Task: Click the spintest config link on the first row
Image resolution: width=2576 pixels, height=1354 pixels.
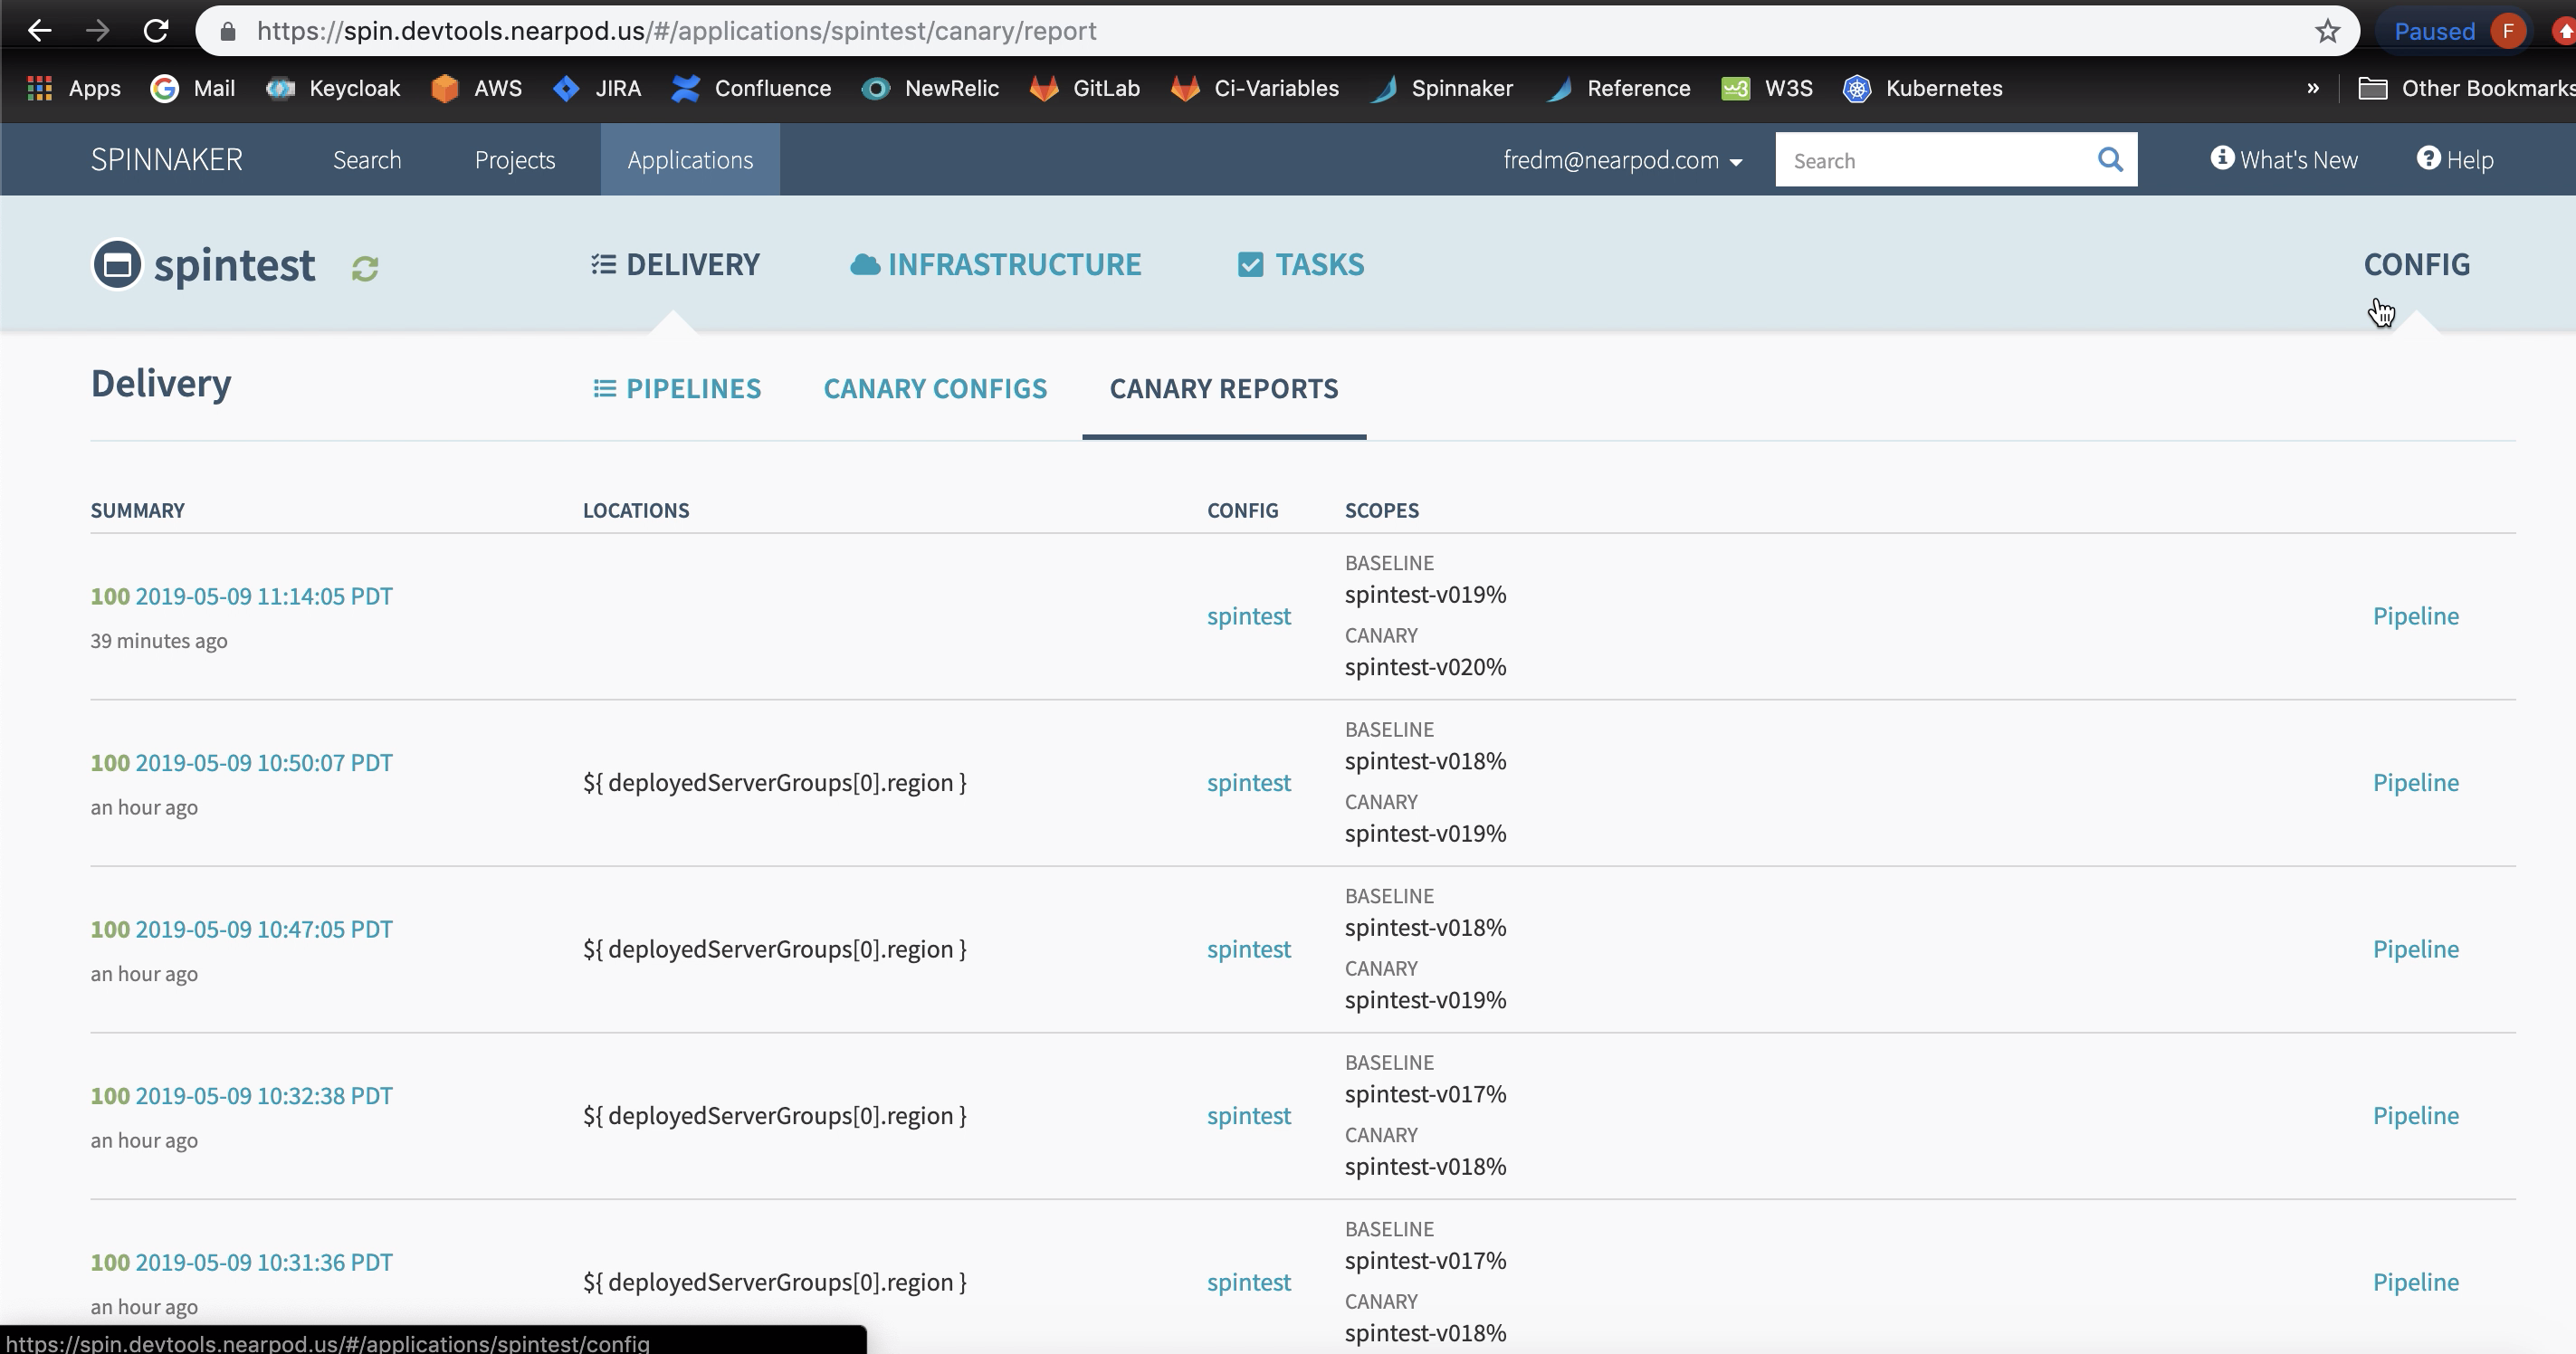Action: pyautogui.click(x=1248, y=616)
